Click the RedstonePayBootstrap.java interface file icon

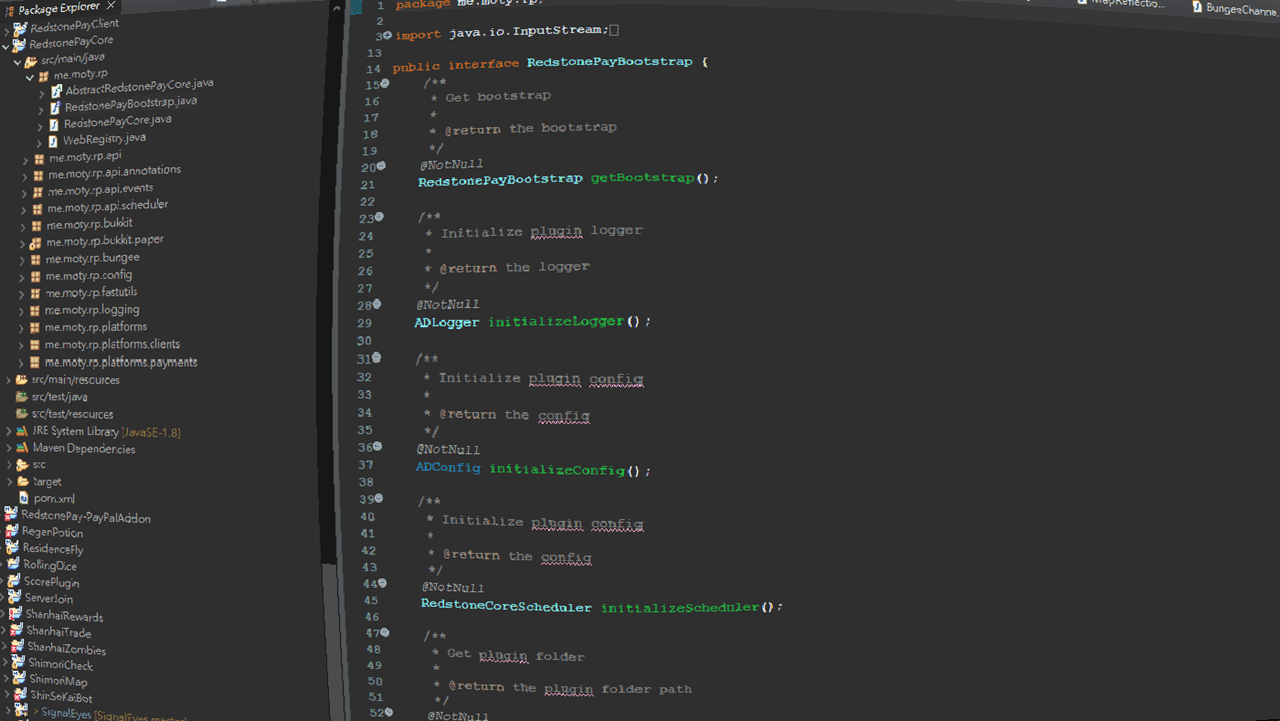[55, 107]
